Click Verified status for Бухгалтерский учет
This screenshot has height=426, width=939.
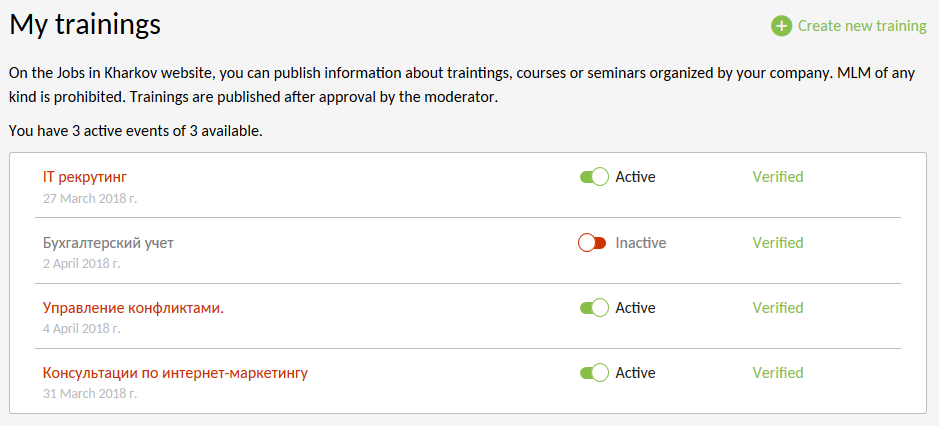coord(778,243)
